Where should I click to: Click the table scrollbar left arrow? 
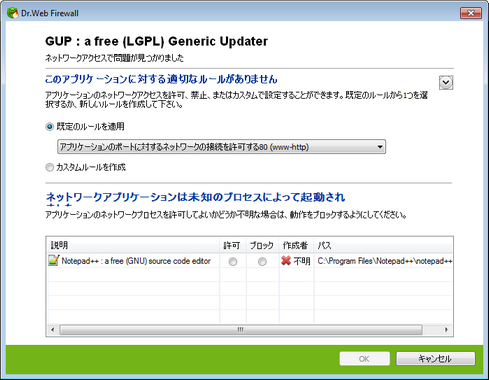tap(52, 330)
